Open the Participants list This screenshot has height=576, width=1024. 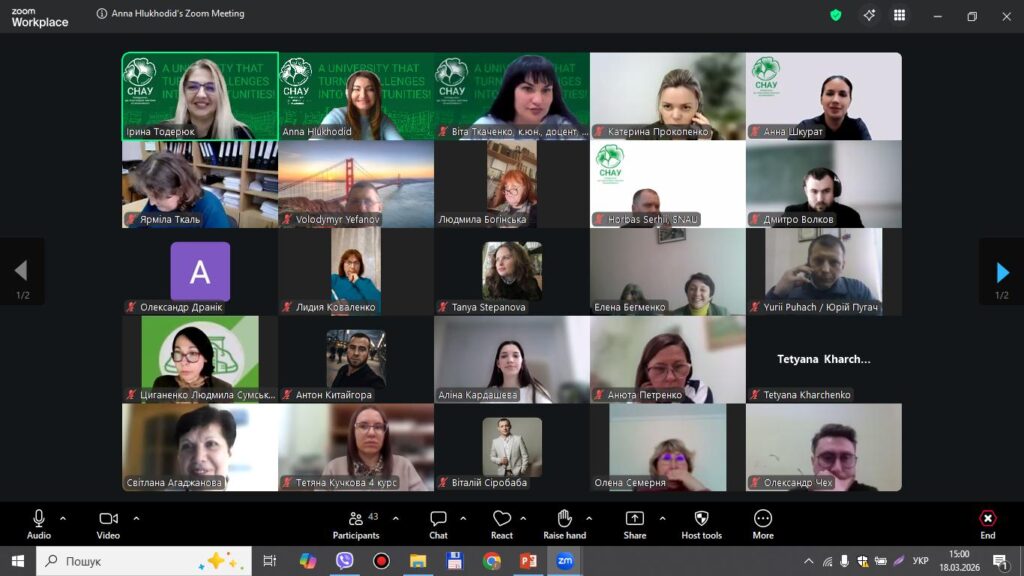pyautogui.click(x=356, y=524)
